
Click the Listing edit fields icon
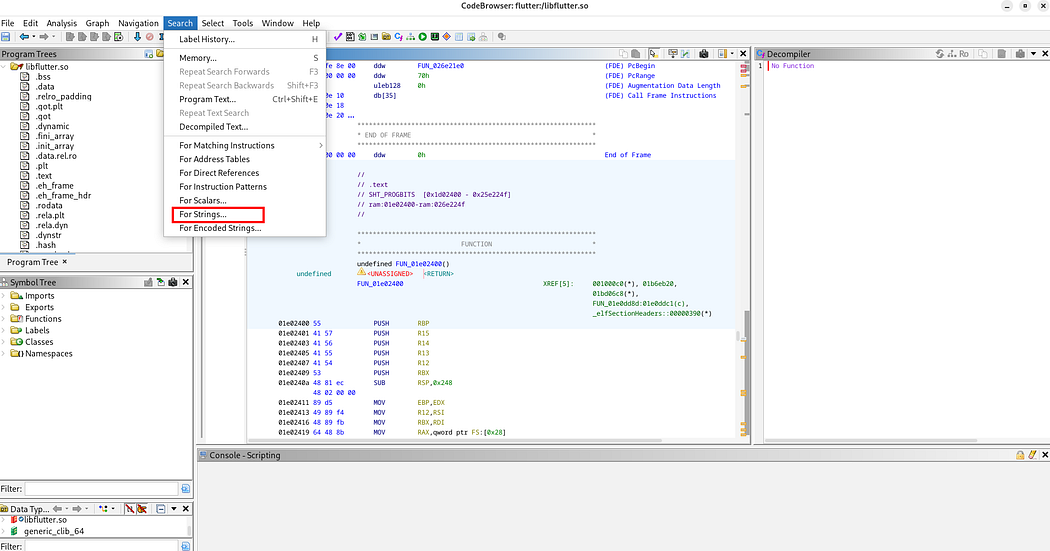(x=673, y=54)
